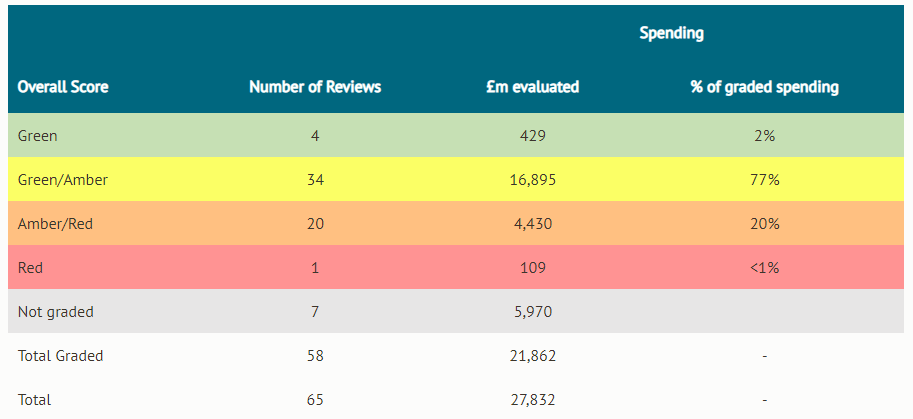Click the Spending group header
Viewport: 913px width, 419px height.
671,33
